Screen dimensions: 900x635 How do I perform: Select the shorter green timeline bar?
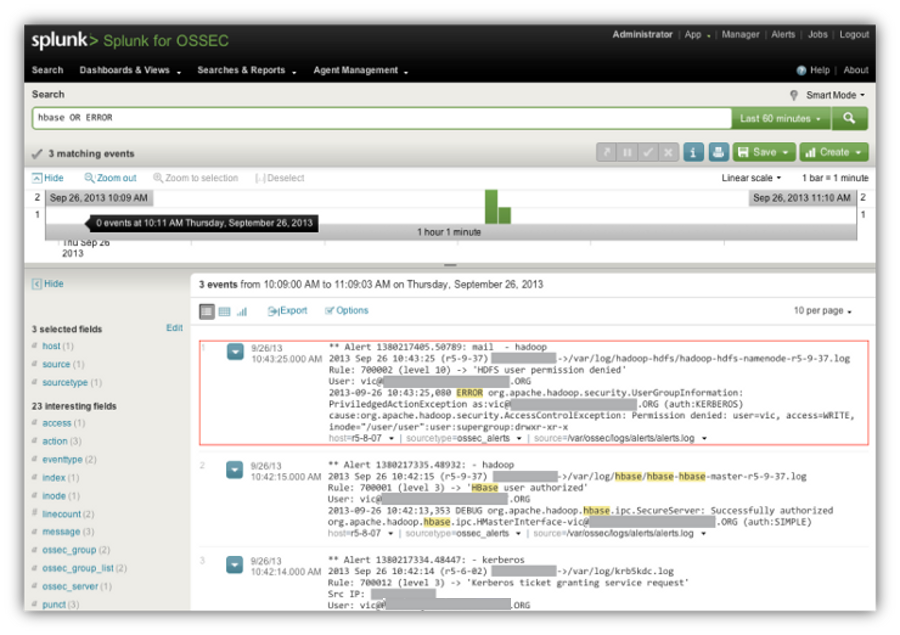[x=505, y=216]
